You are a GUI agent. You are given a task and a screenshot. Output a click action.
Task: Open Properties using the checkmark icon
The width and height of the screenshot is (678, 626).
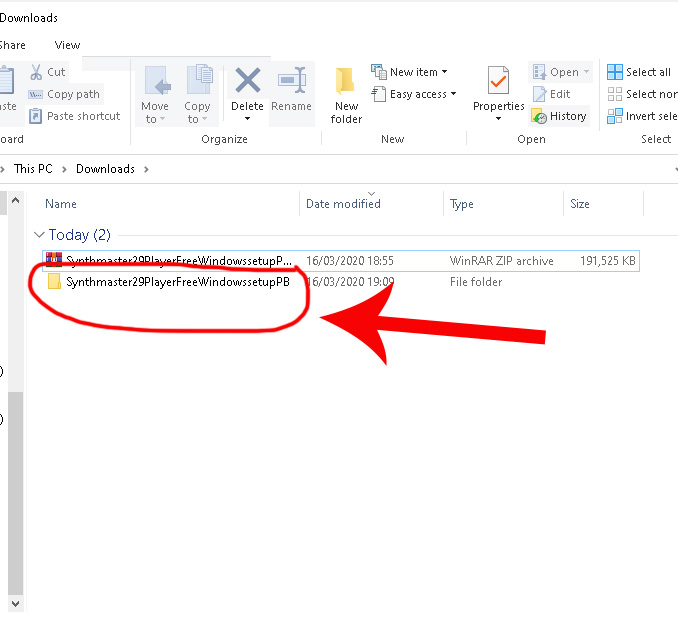pyautogui.click(x=498, y=80)
